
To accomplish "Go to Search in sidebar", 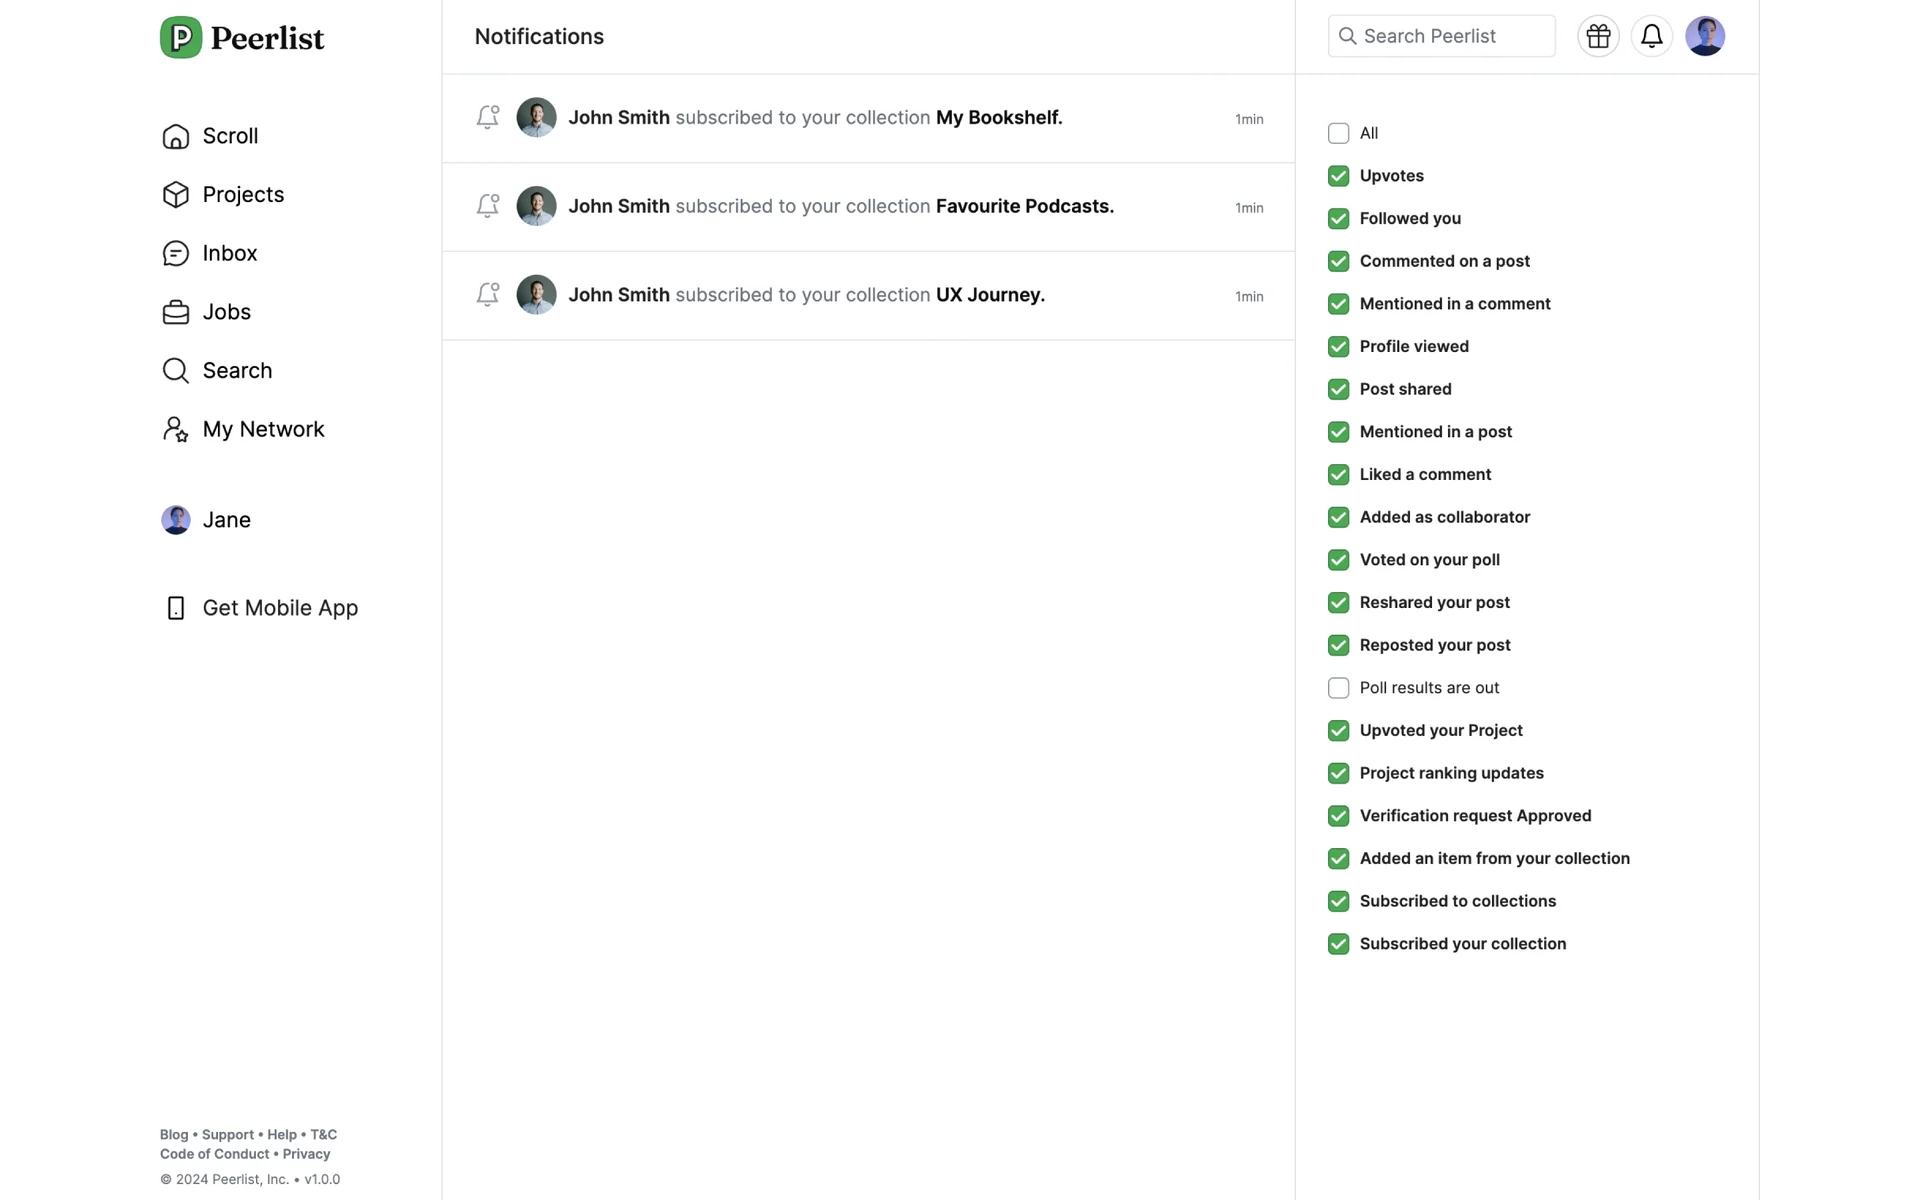I will click(x=237, y=371).
